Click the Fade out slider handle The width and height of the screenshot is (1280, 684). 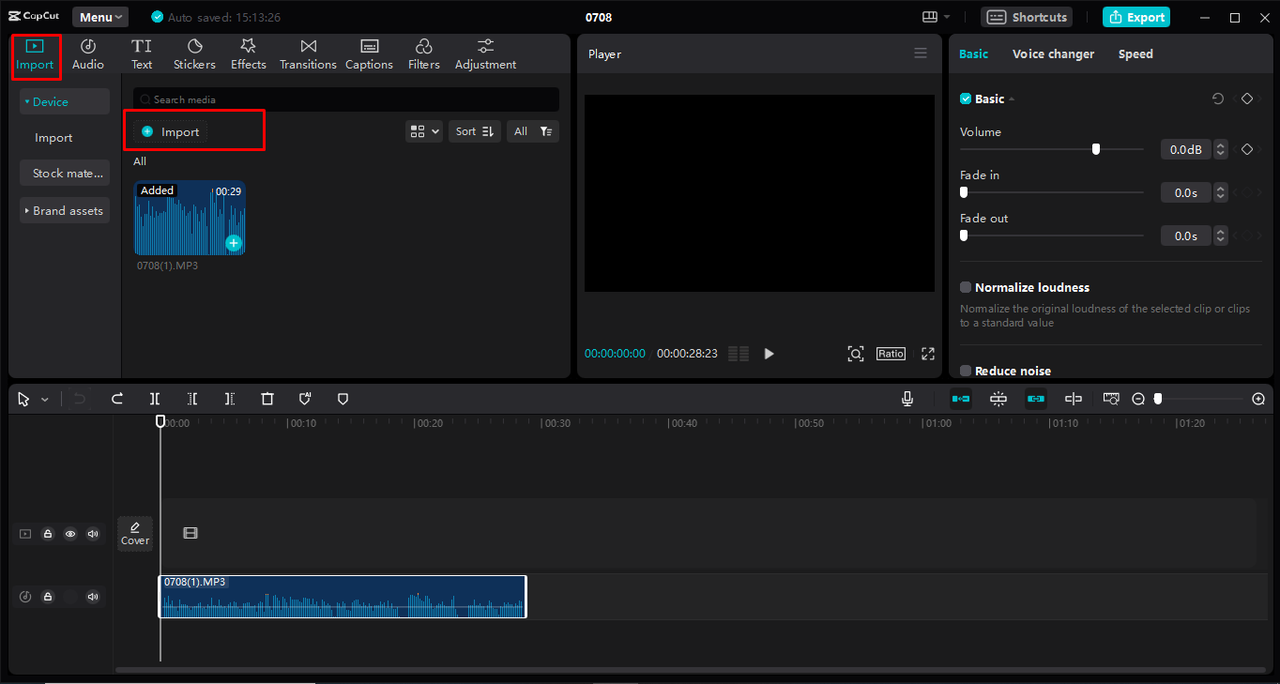pos(964,235)
